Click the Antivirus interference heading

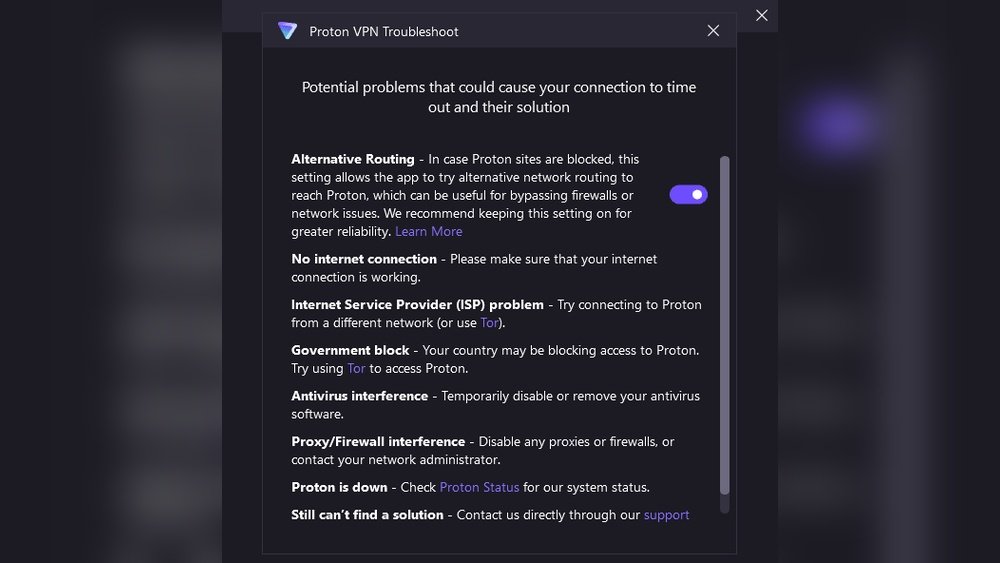pos(359,396)
